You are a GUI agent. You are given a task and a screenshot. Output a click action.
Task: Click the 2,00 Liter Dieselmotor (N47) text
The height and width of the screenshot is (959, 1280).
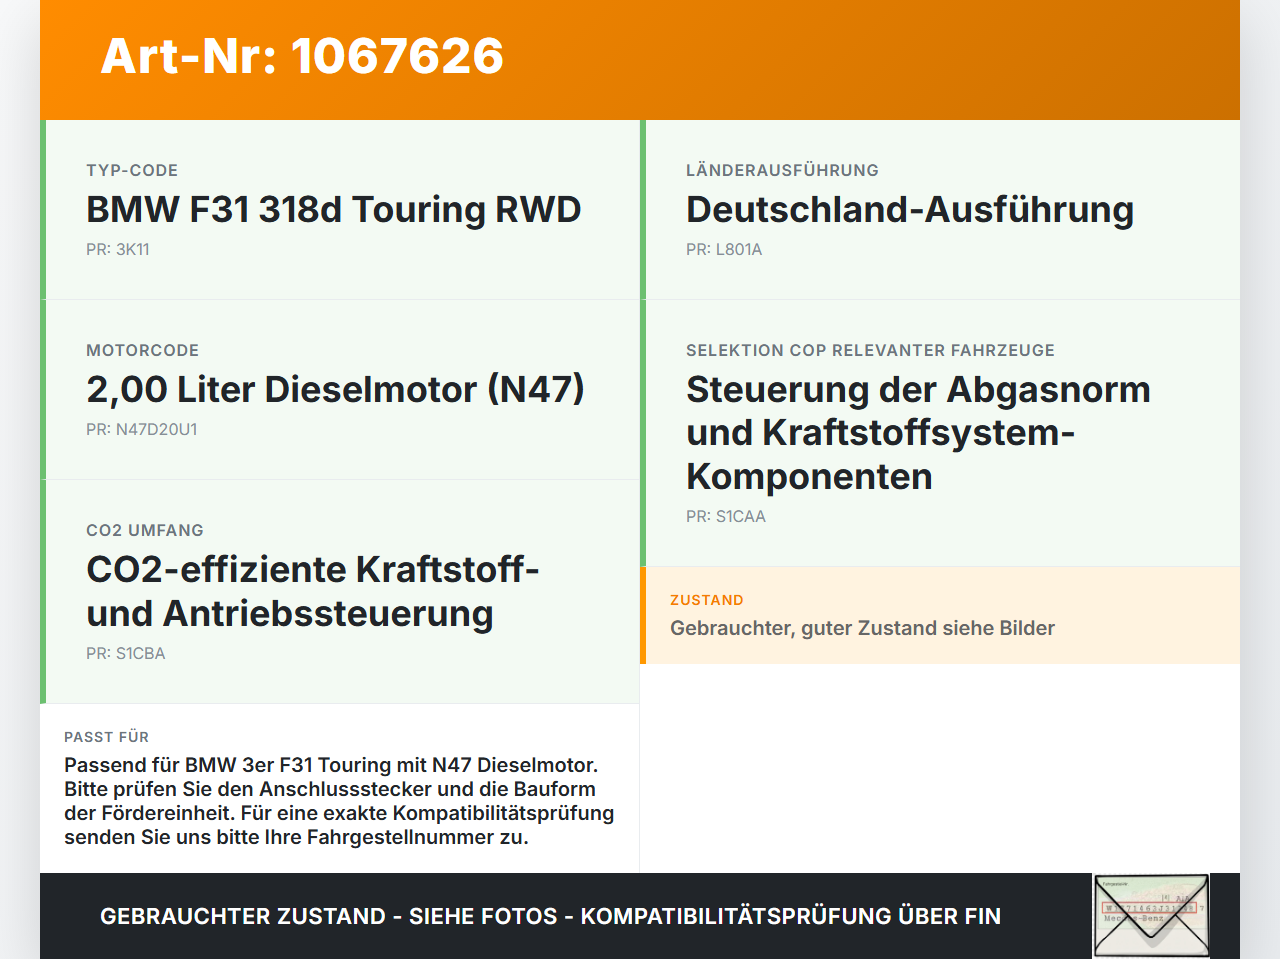336,390
